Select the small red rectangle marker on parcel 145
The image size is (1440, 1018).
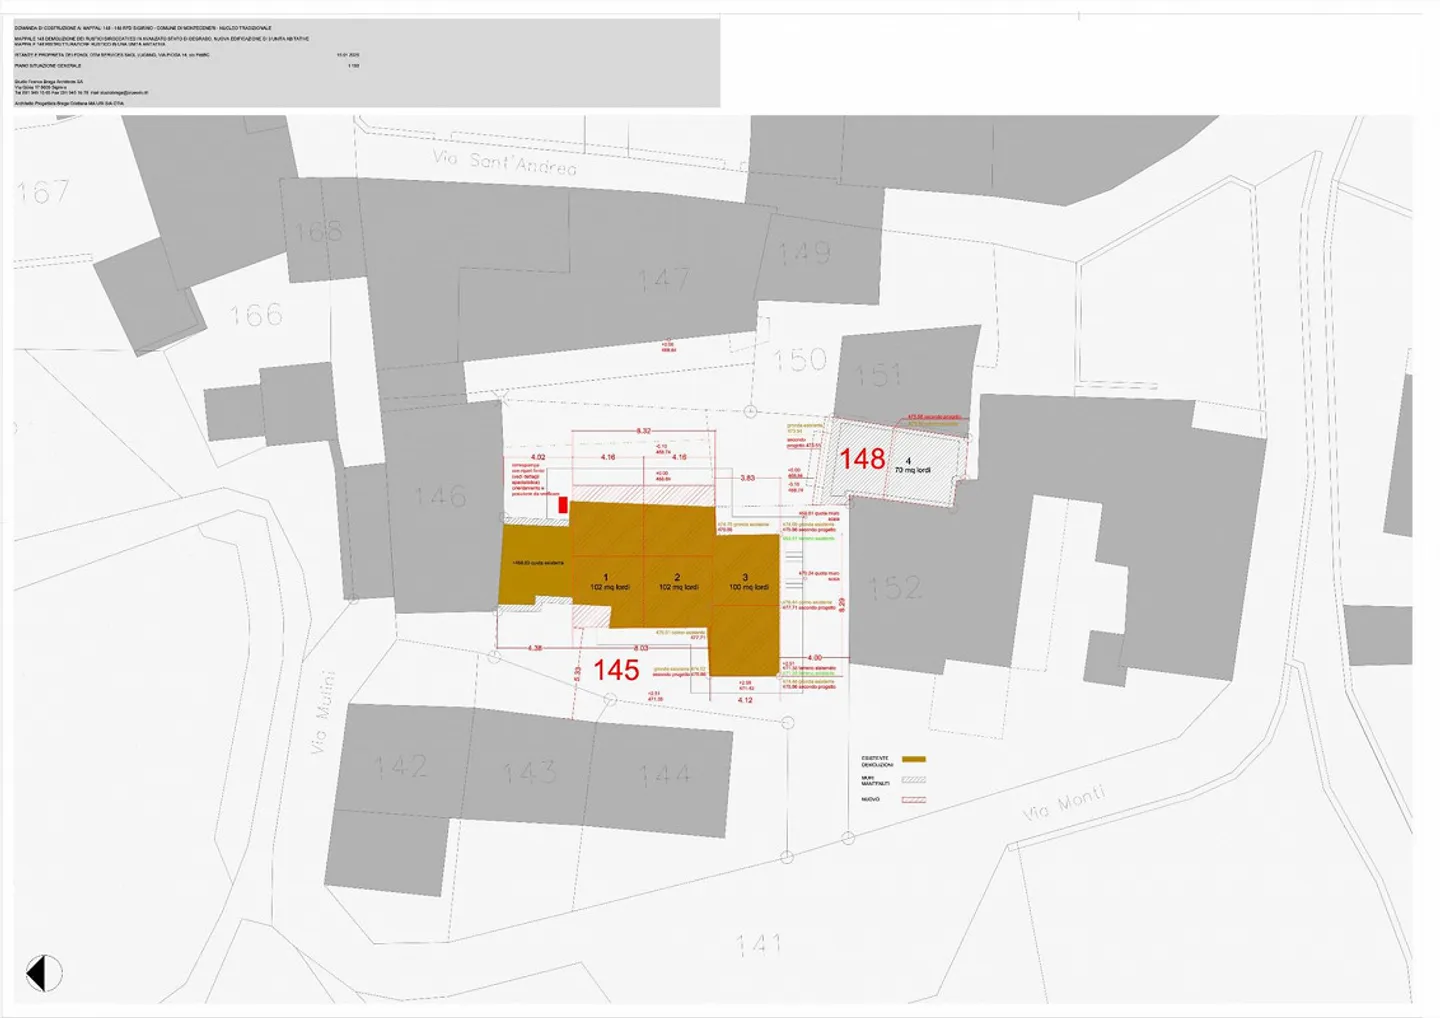(565, 508)
